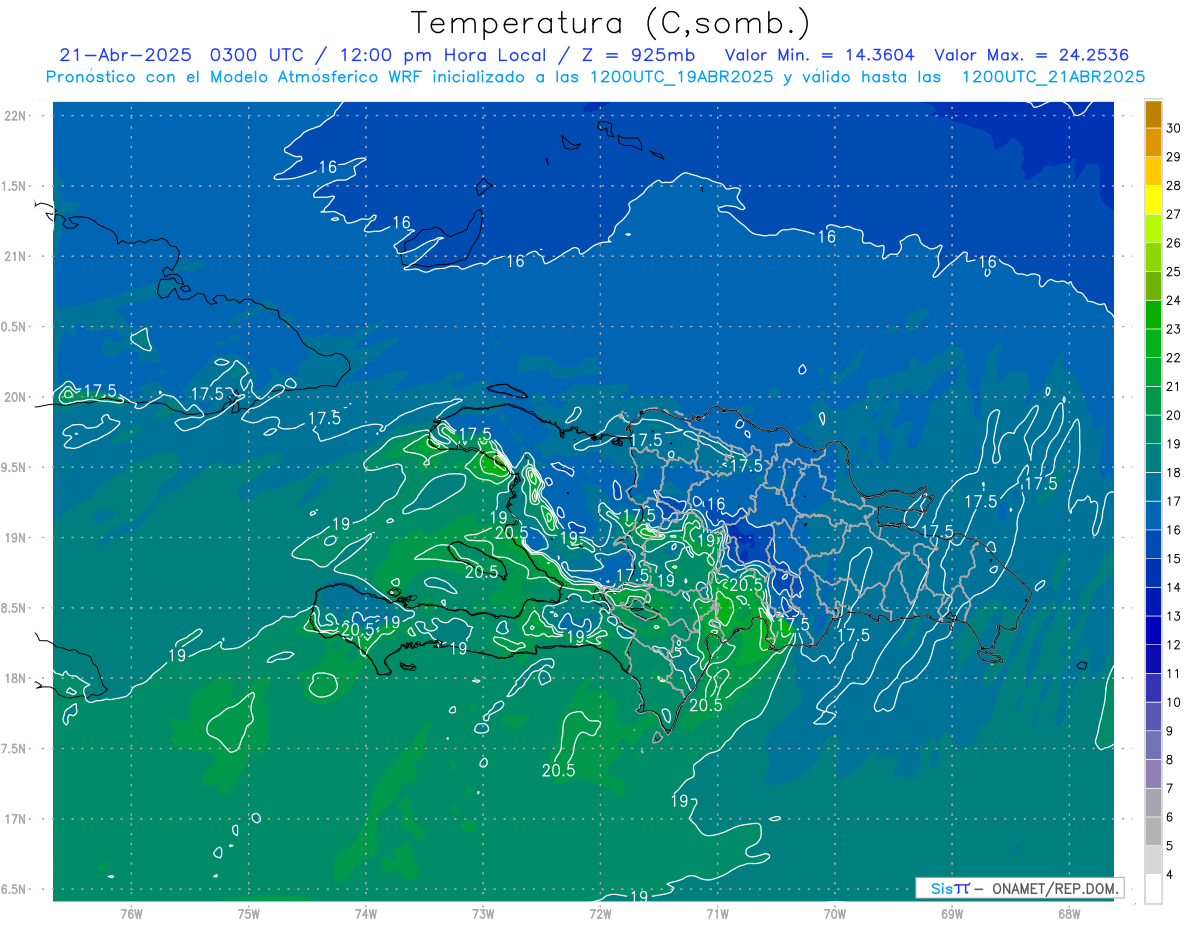Click the "20N" latitude axis label
Viewport: 1200px width, 927px height.
16,397
